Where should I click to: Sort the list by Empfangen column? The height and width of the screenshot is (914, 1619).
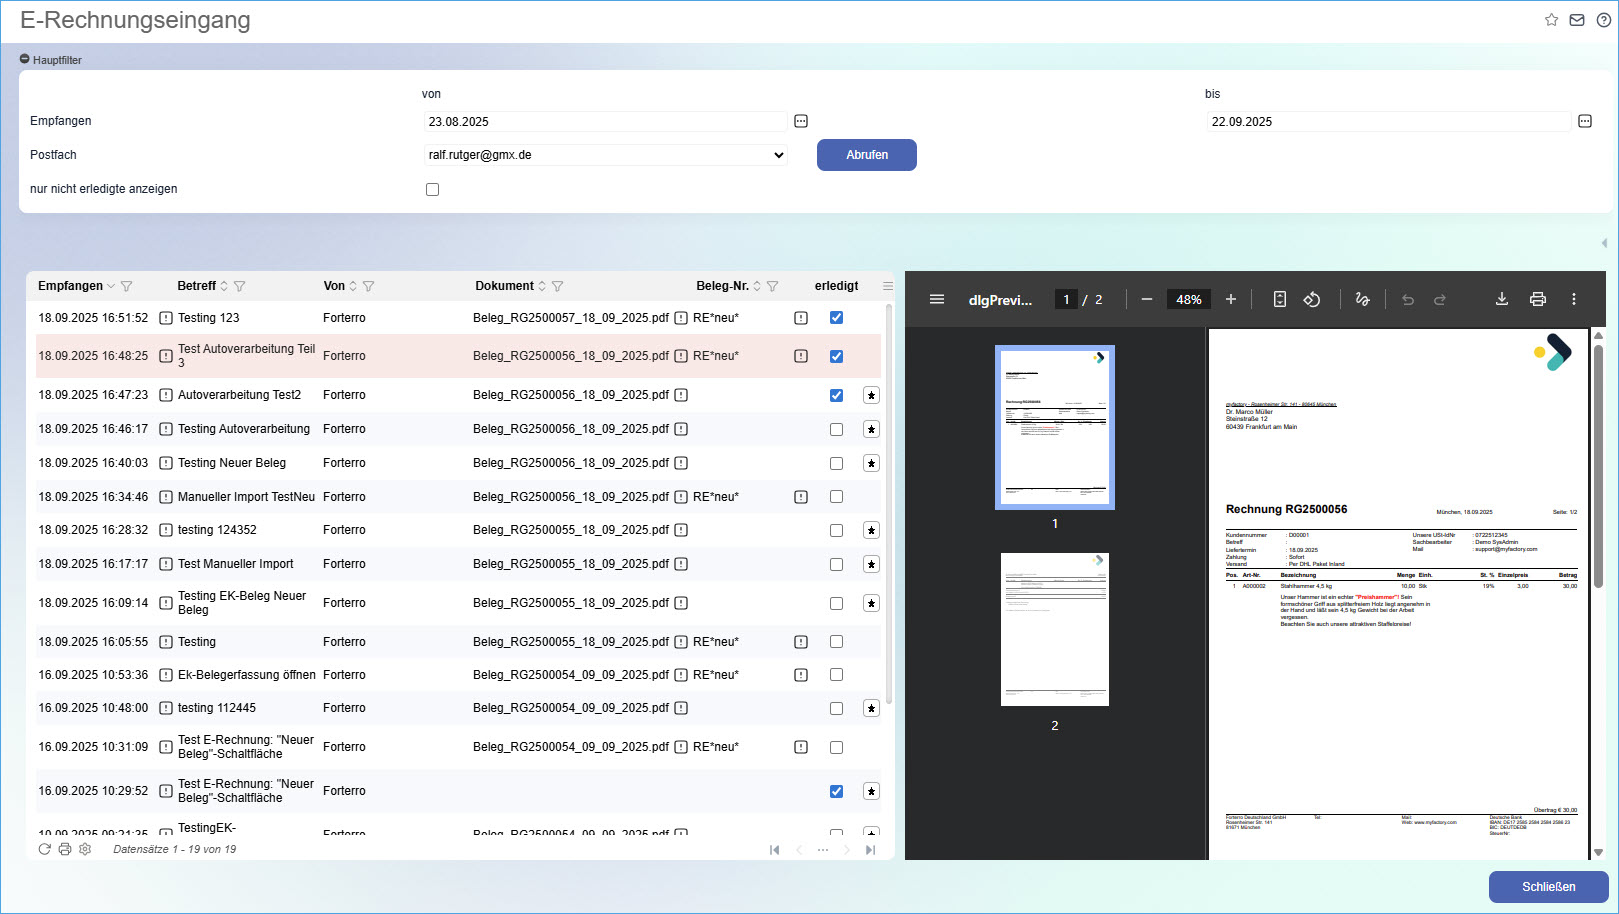tap(70, 286)
